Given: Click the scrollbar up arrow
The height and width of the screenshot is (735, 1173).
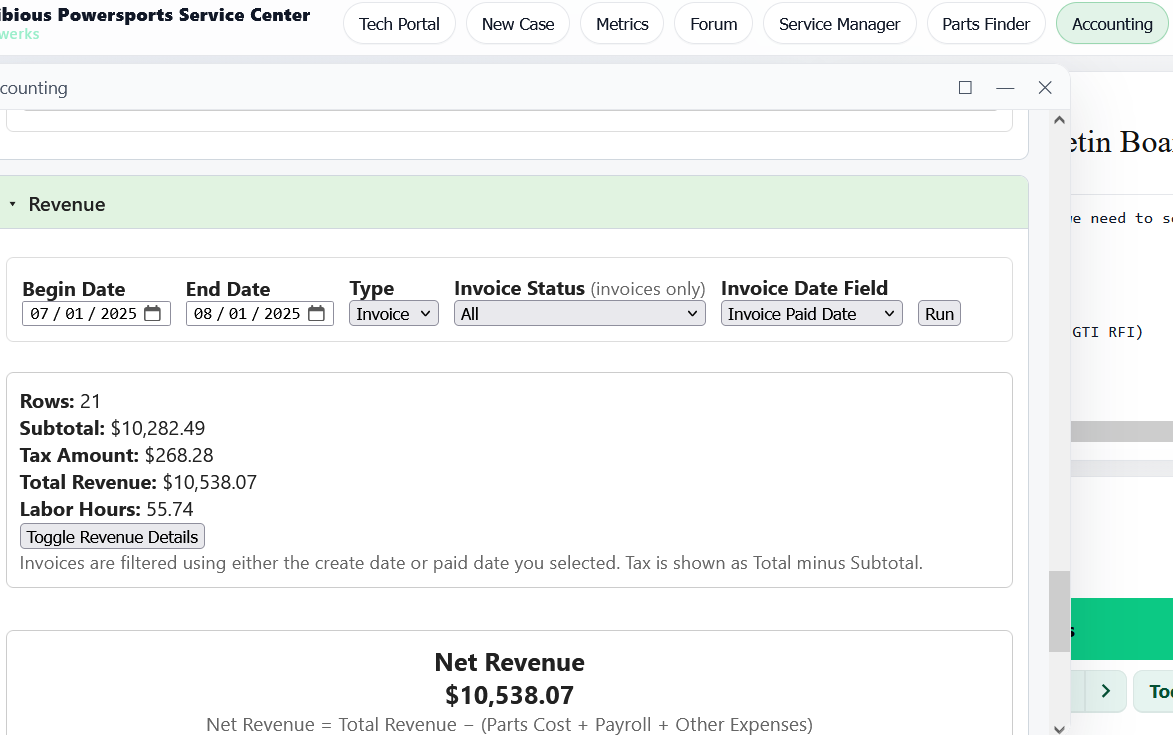Looking at the screenshot, I should (1058, 119).
